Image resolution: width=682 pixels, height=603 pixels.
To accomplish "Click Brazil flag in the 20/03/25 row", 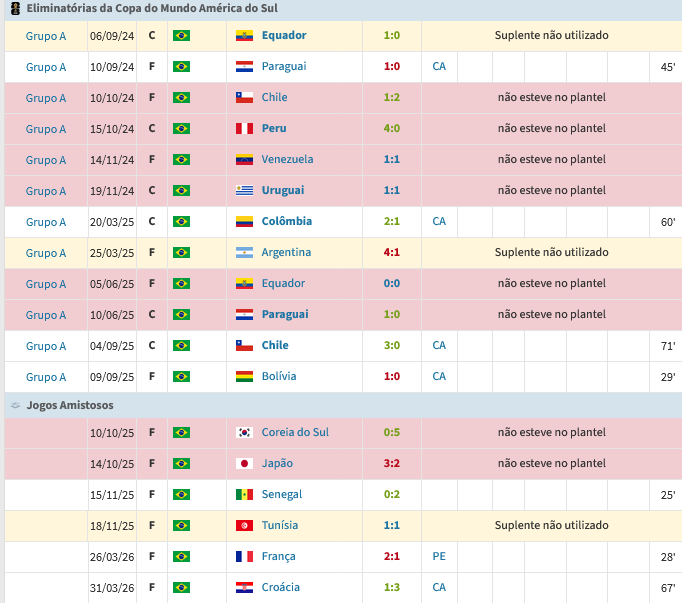I will point(181,221).
